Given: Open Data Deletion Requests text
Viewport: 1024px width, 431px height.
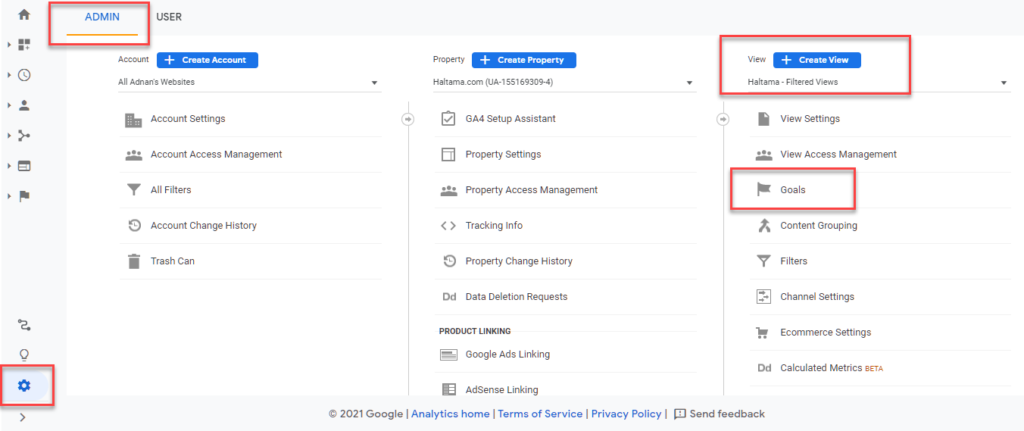Looking at the screenshot, I should pos(516,296).
